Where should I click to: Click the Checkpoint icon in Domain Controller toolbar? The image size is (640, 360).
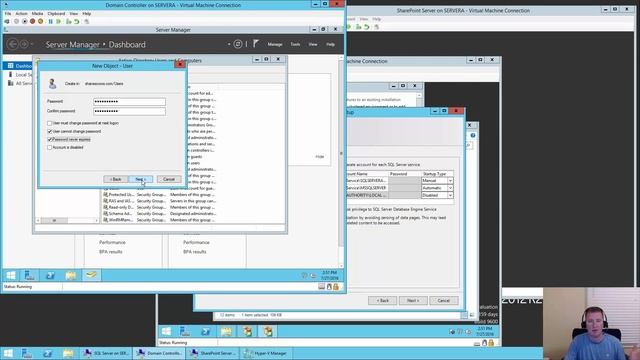(x=69, y=21)
